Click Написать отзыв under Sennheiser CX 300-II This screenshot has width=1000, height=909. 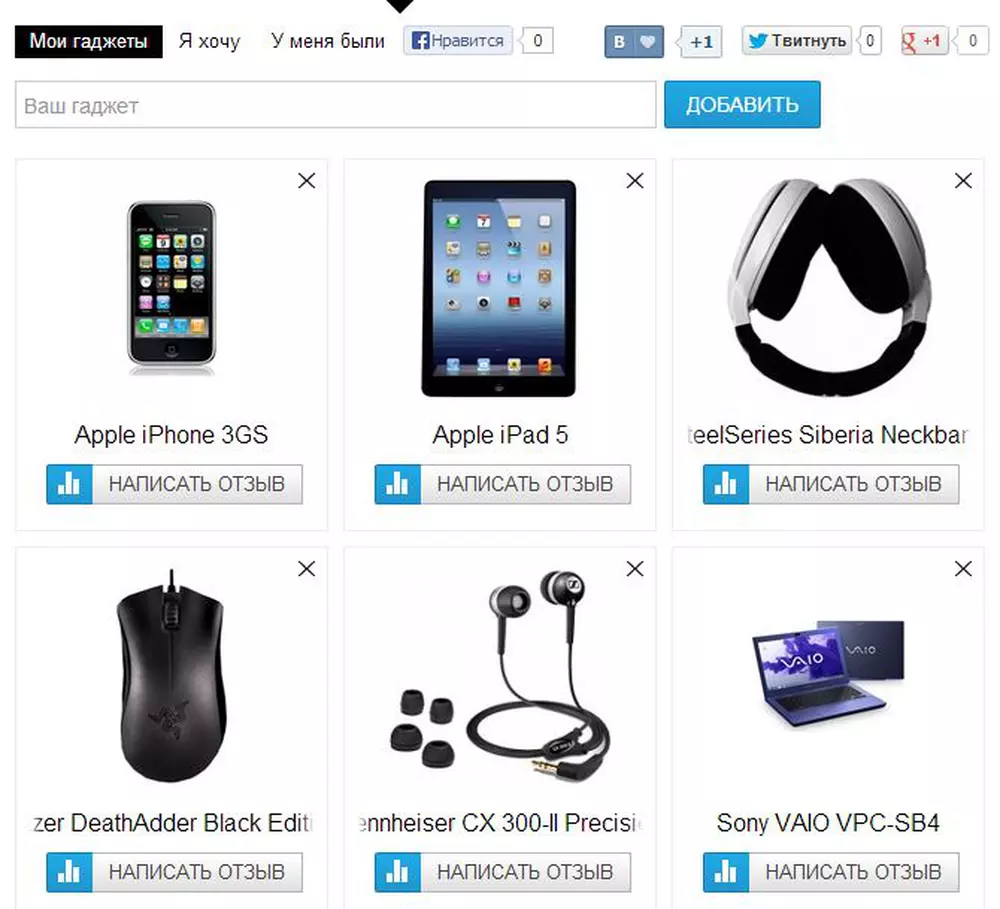(526, 872)
